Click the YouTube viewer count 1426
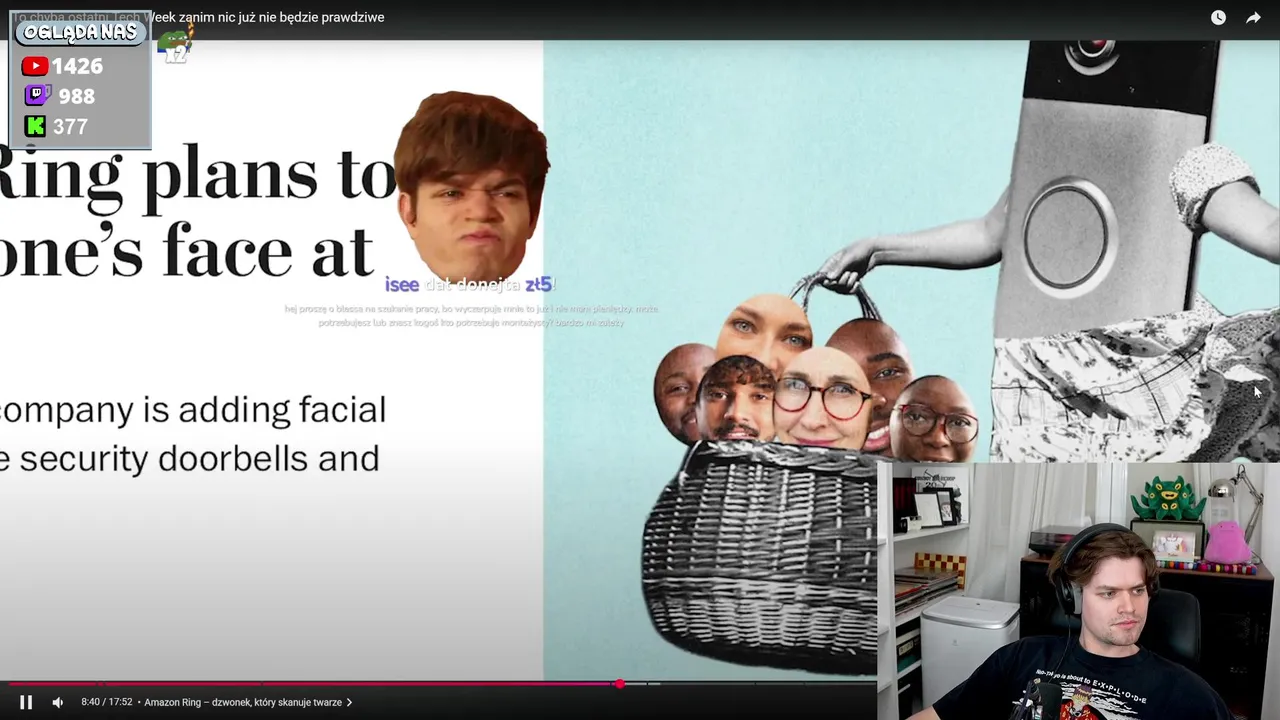The height and width of the screenshot is (720, 1280). (x=77, y=66)
